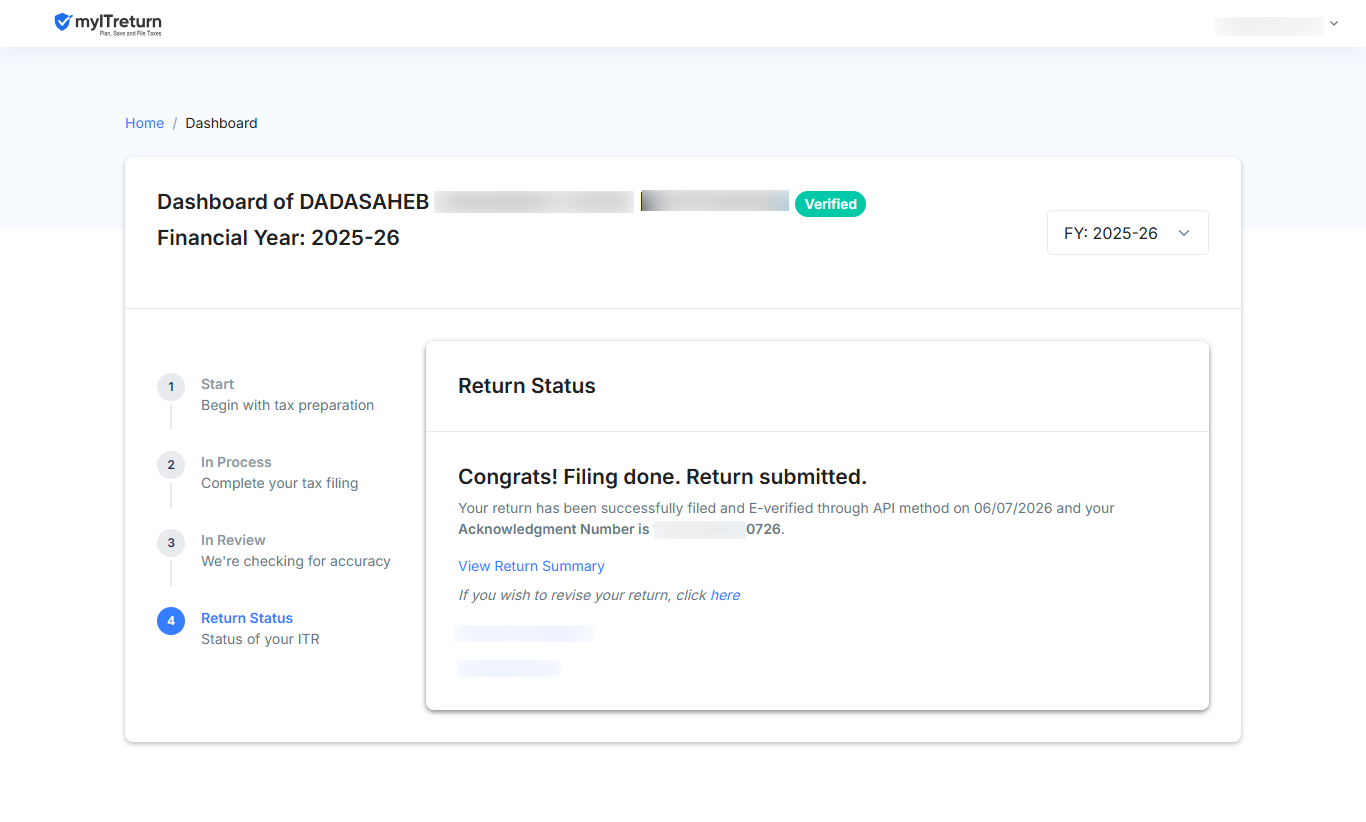
Task: Click the myITreturn logo
Action: point(108,23)
